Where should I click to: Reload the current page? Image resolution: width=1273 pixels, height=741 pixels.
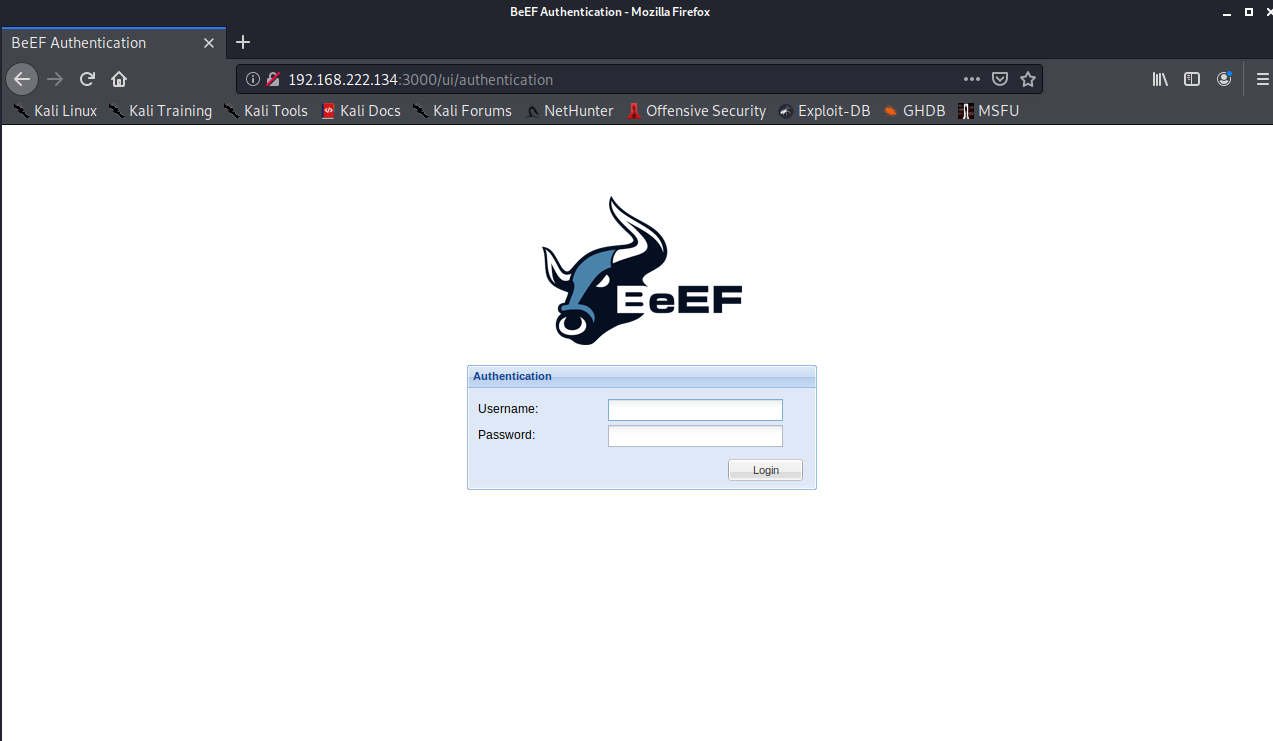coord(87,79)
